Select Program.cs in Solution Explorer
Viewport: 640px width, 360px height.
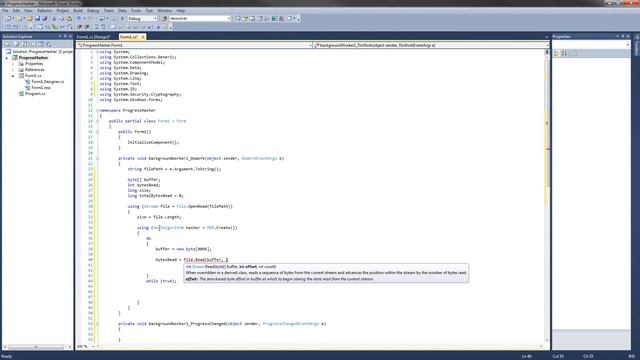[x=35, y=93]
